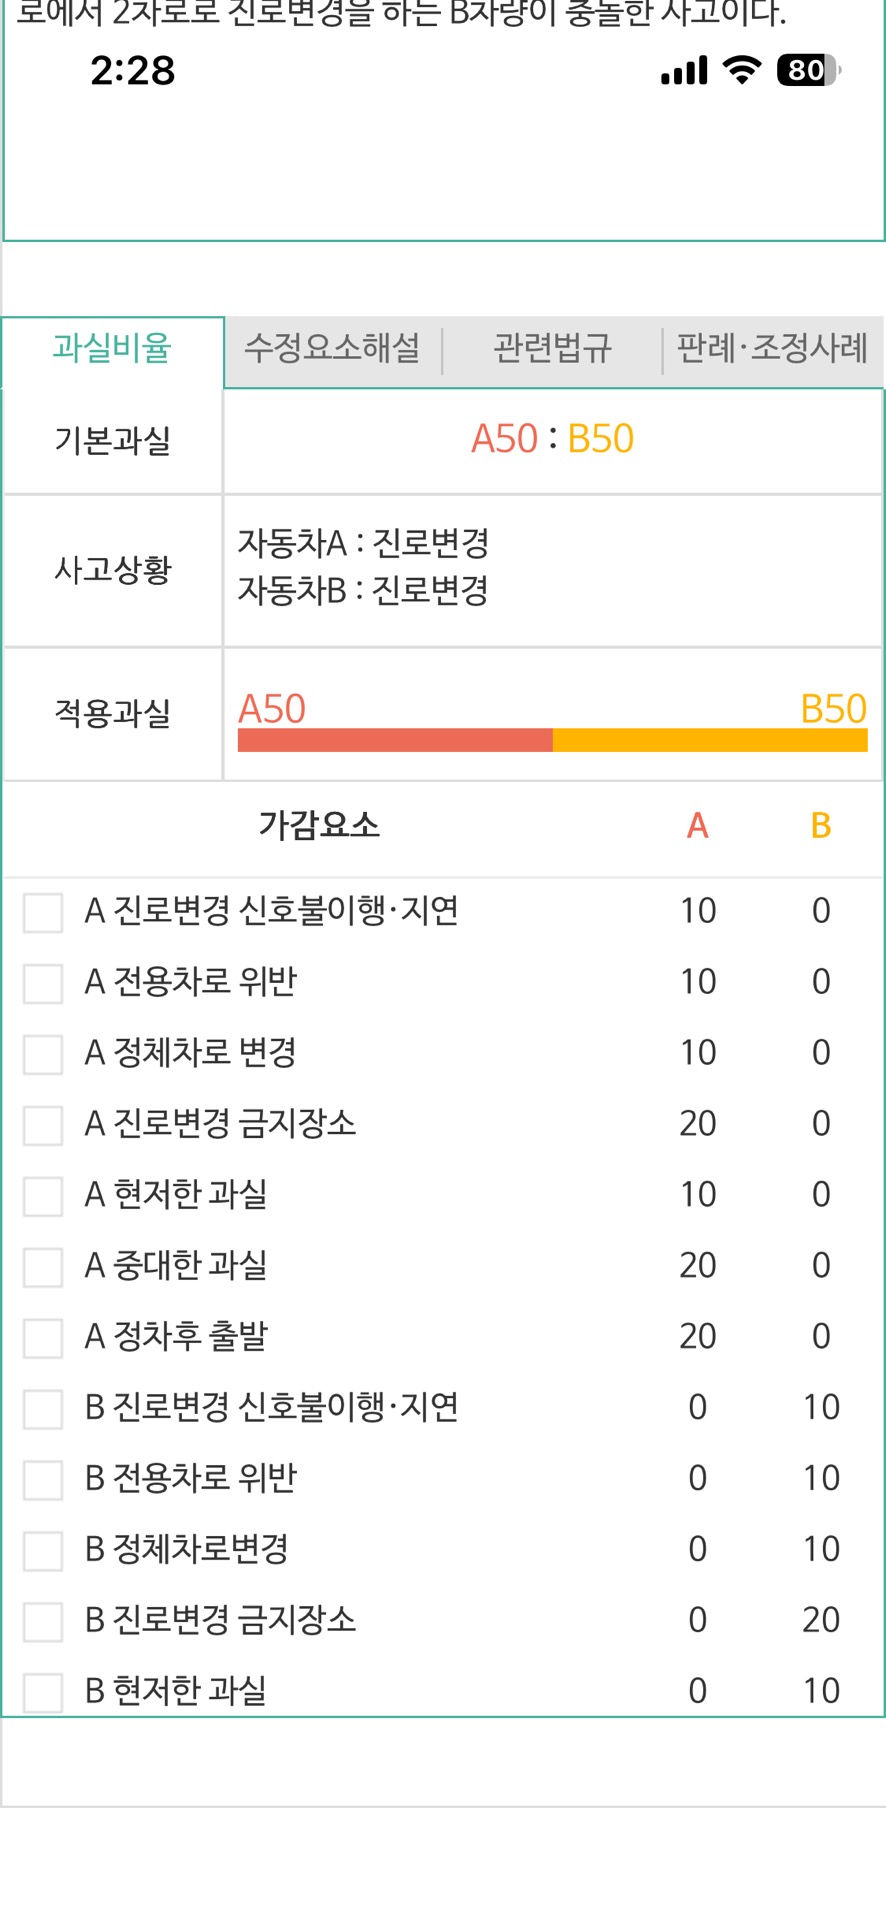886x1920 pixels.
Task: Enable B 진로변경 신호불이행·지연 checkbox
Action: [43, 1409]
